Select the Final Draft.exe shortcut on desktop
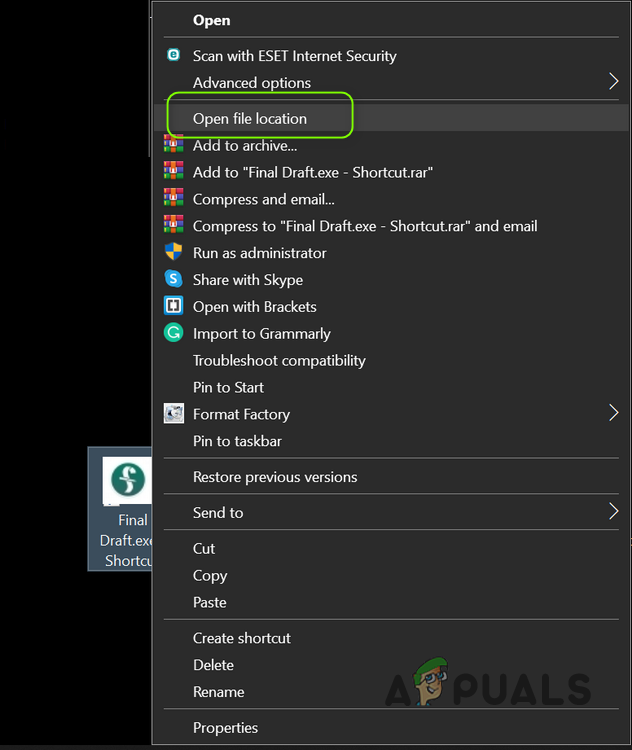Viewport: 632px width, 750px height. pos(126,508)
